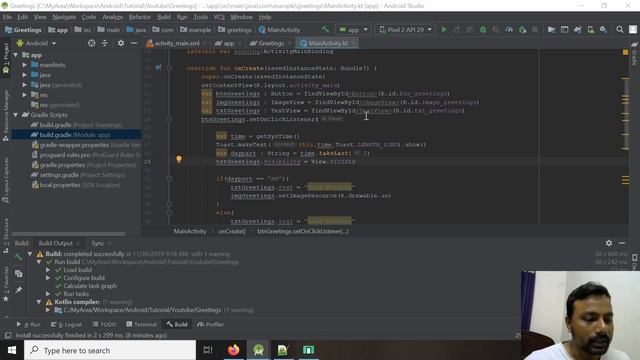Open AVD Manager device icon
Viewport: 640px width, 360px height.
[590, 30]
